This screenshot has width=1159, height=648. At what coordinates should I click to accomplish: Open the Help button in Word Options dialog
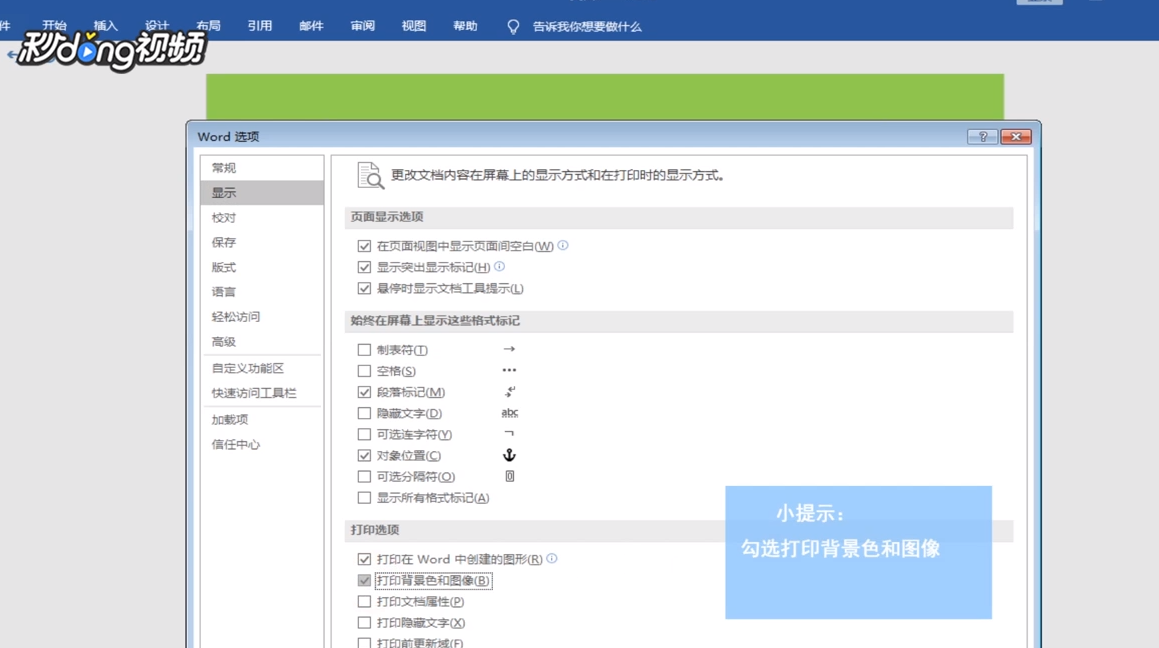click(x=982, y=137)
